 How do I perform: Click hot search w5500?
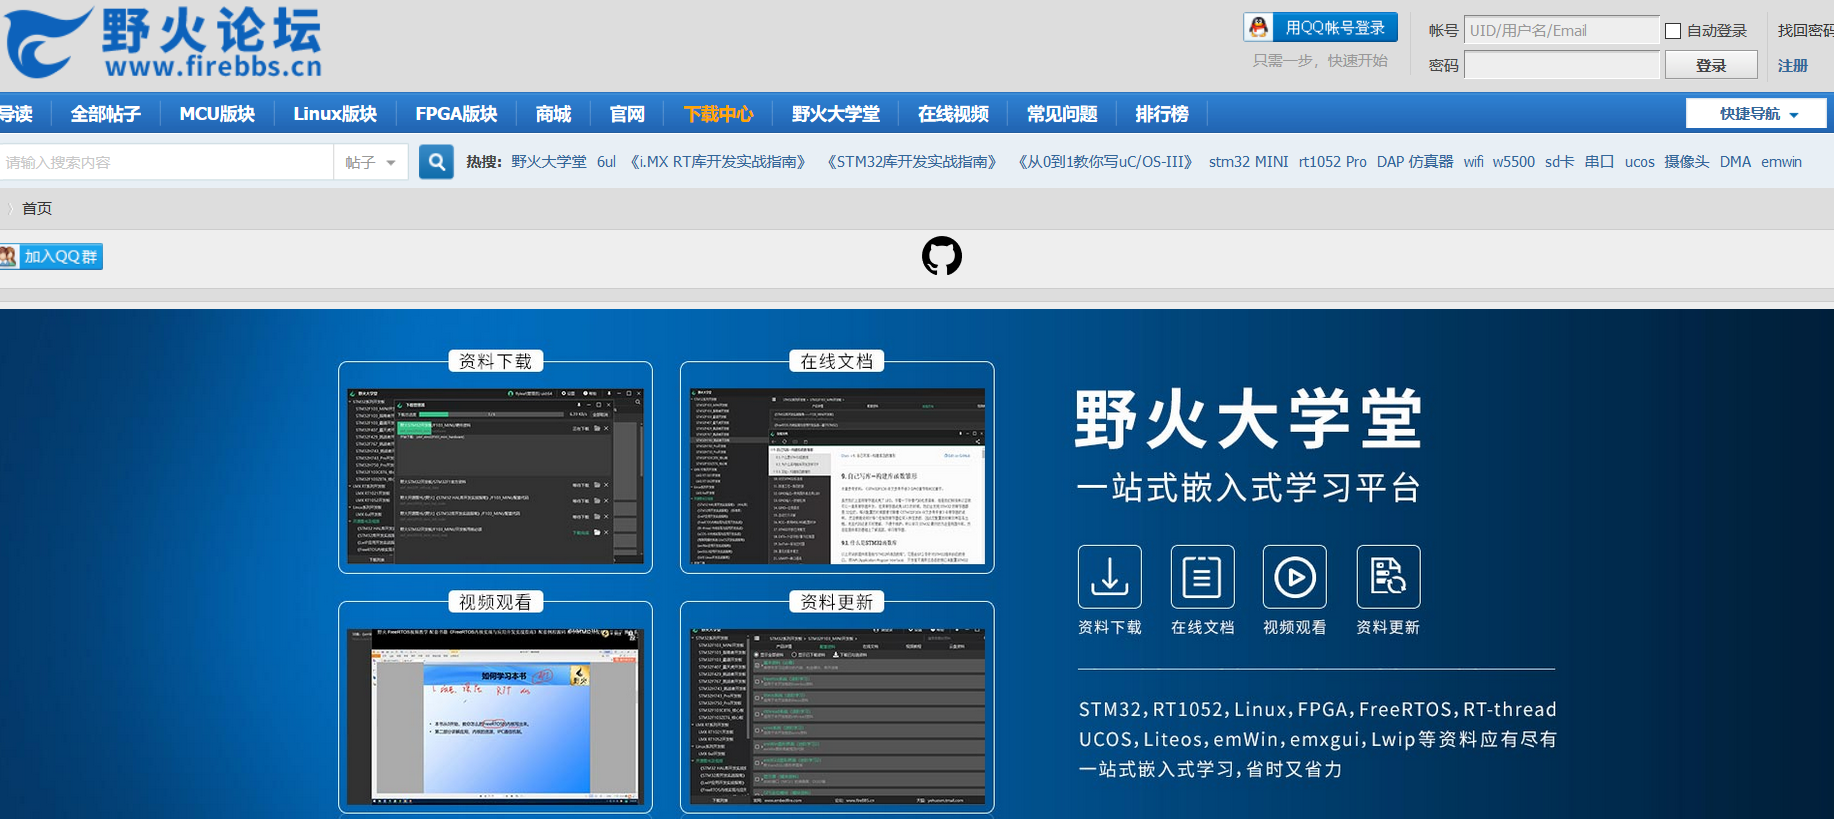(x=1513, y=162)
